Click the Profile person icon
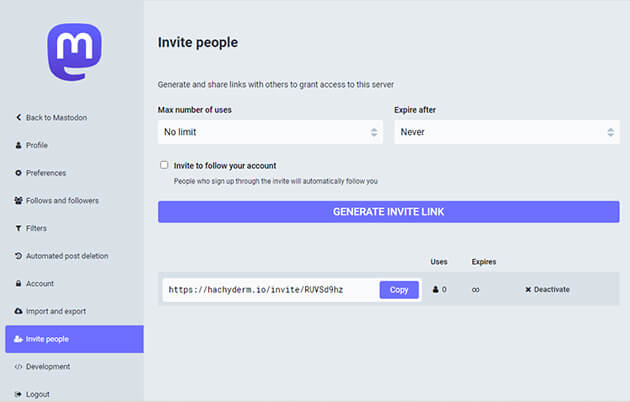The width and height of the screenshot is (630, 402). click(19, 145)
